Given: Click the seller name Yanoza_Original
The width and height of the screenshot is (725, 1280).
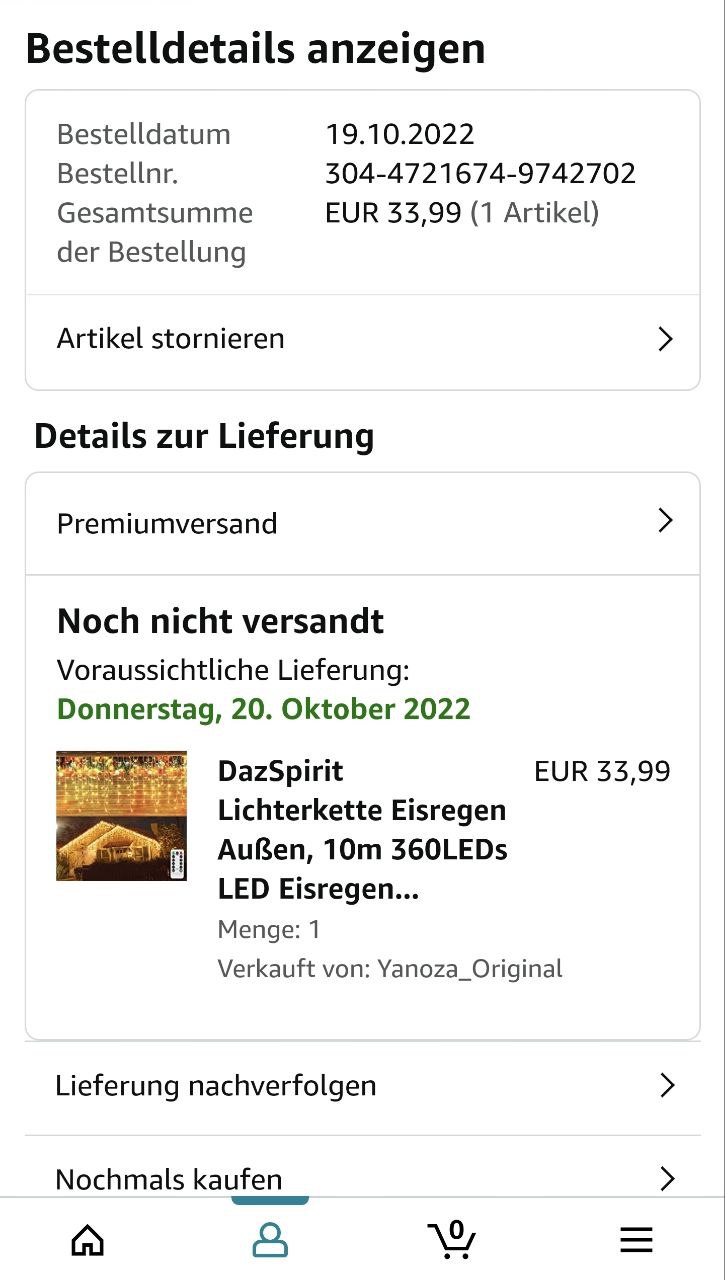Looking at the screenshot, I should 470,969.
